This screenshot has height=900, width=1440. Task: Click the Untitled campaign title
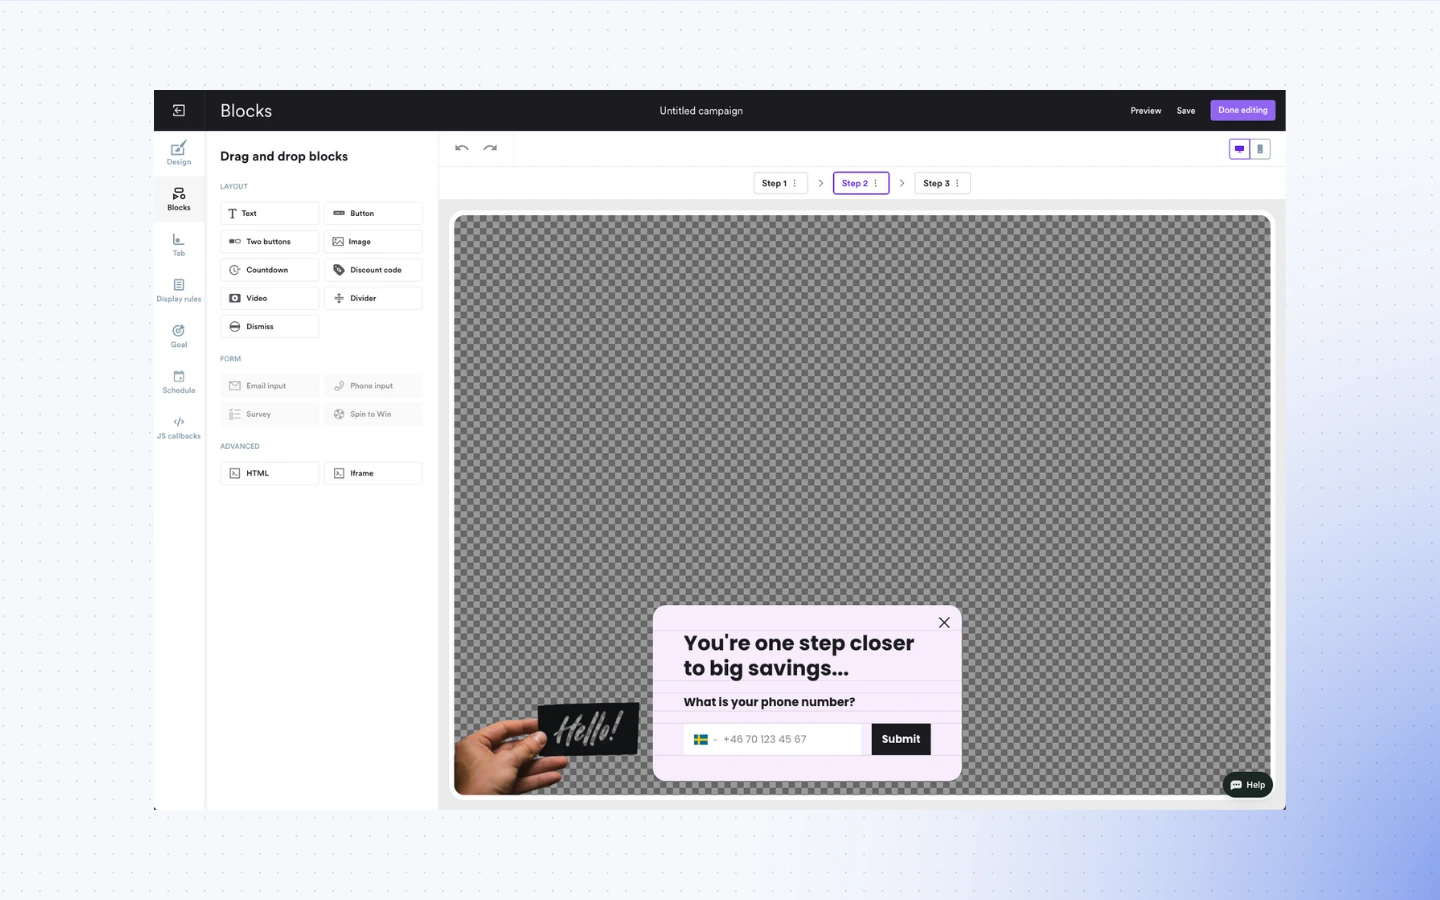[701, 111]
